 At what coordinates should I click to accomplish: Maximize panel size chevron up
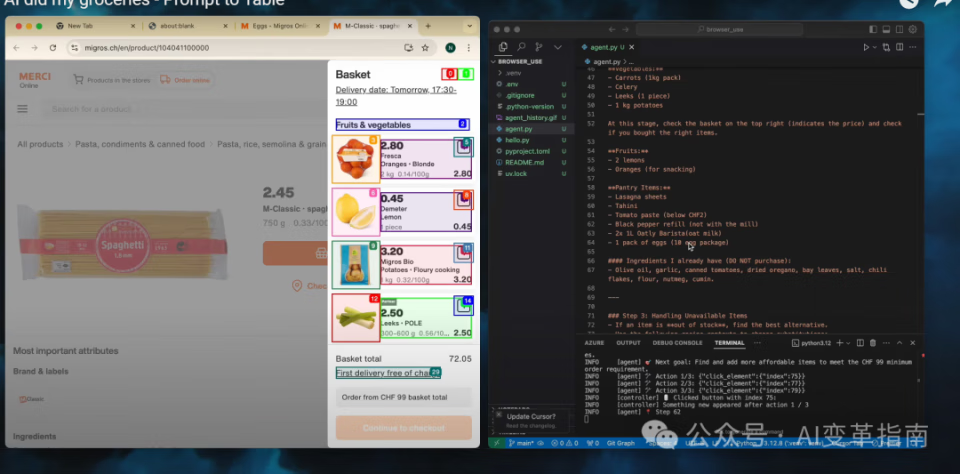tap(899, 343)
